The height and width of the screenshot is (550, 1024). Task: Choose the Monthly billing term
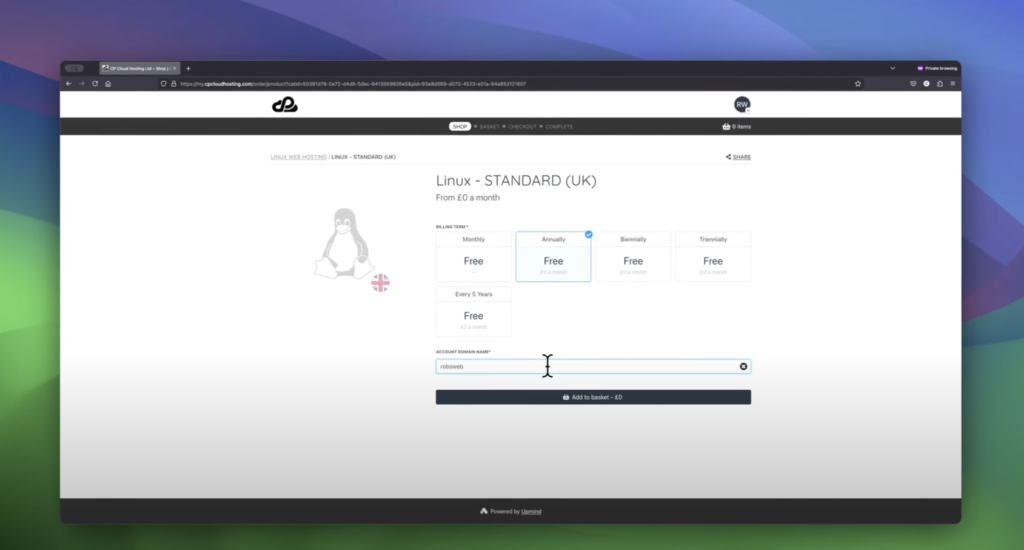coord(473,257)
